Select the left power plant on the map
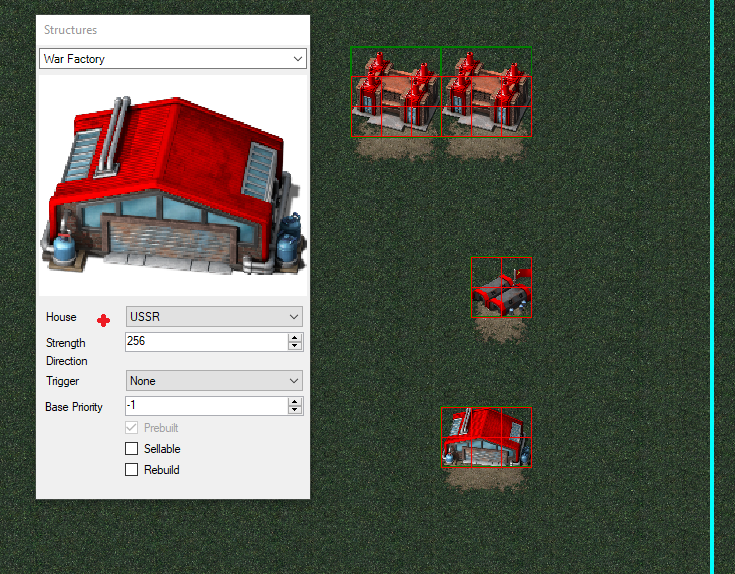Viewport: 735px width, 574px height. pos(396,92)
